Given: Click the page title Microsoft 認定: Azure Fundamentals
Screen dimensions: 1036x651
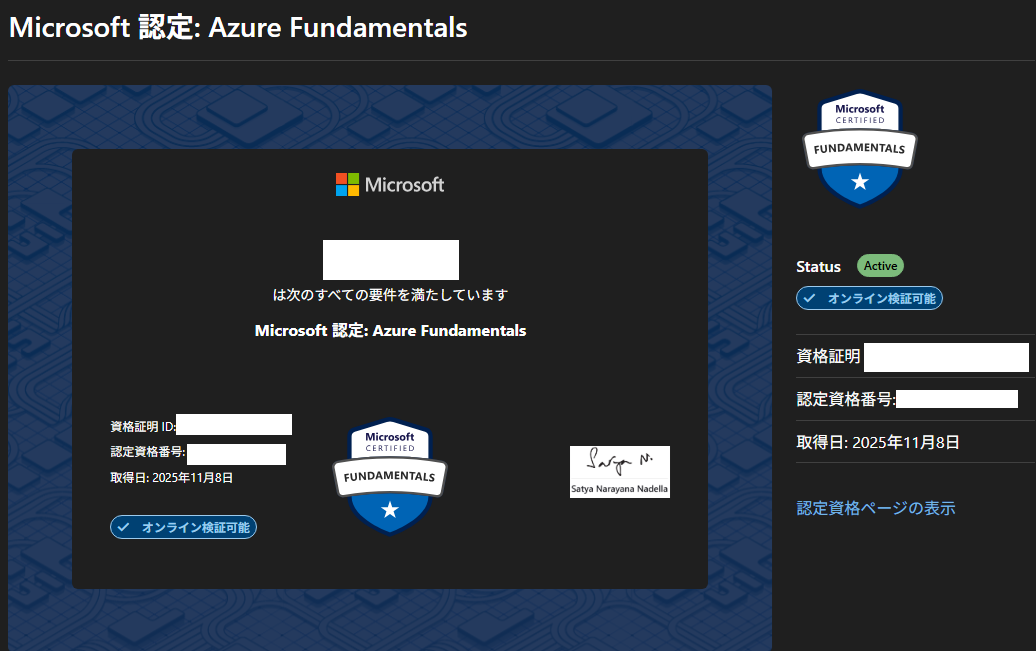Looking at the screenshot, I should [x=238, y=28].
